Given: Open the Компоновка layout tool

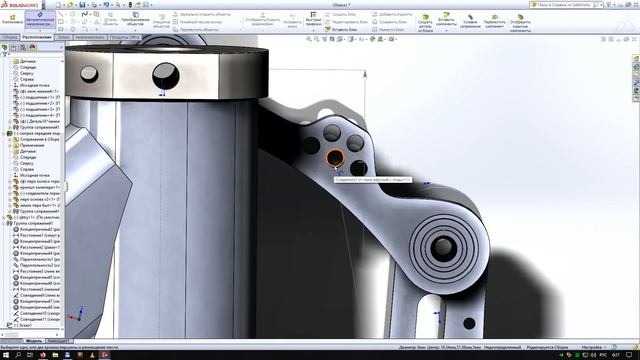Looking at the screenshot, I should click(12, 19).
